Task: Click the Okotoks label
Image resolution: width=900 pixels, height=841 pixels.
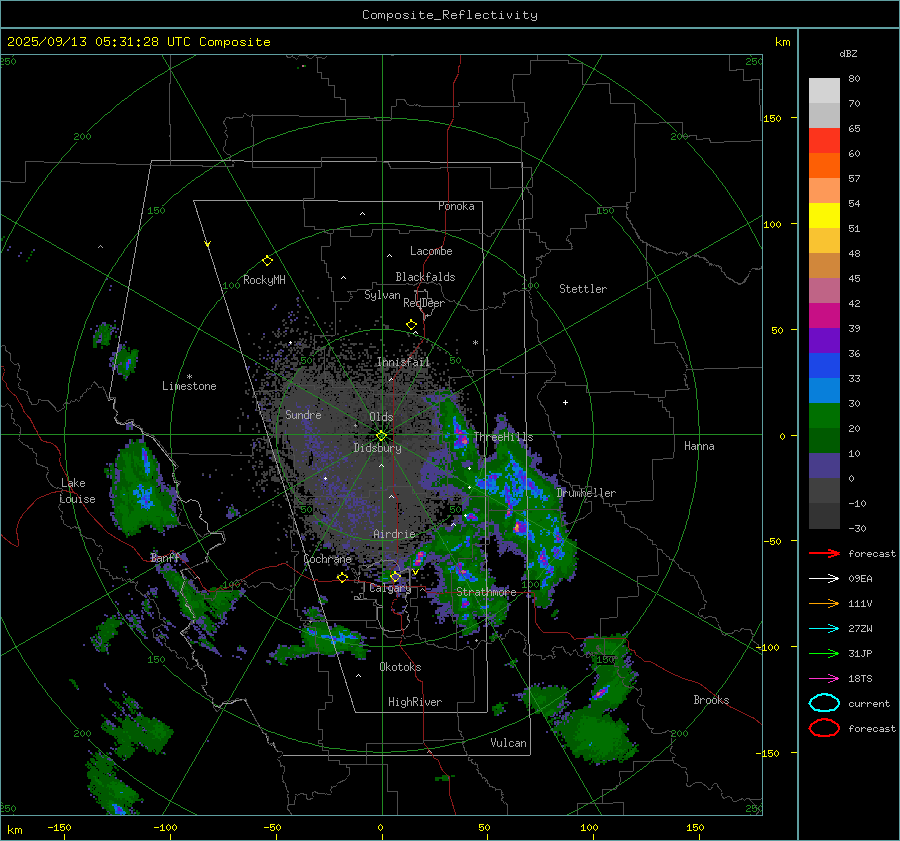Action: click(x=400, y=667)
